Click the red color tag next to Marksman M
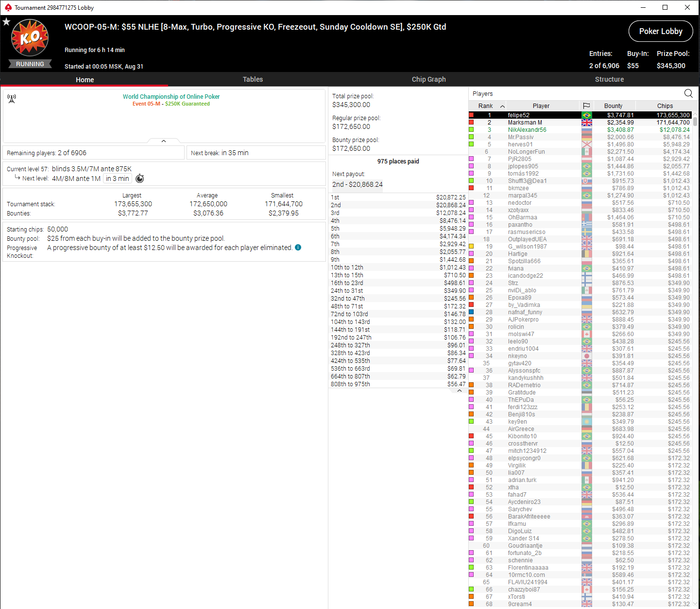Screen dimensions: 700x609 (471, 122)
